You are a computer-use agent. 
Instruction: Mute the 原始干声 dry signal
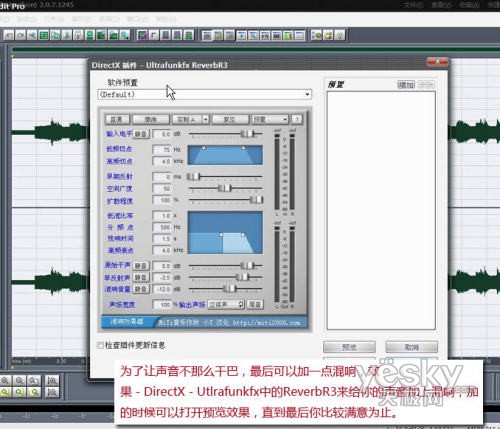(141, 266)
